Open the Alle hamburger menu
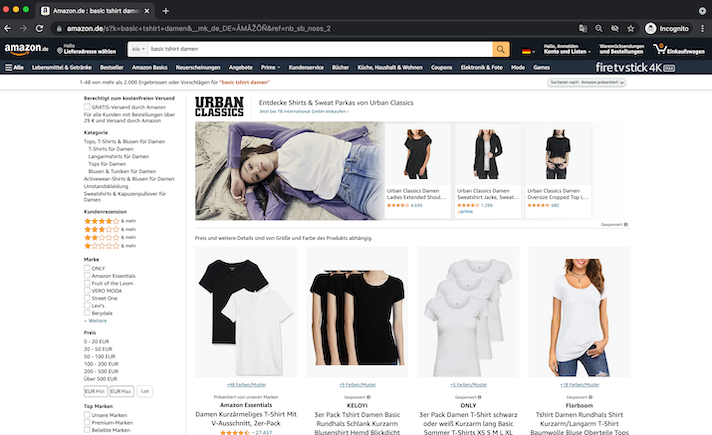Viewport: 712px width, 435px height. pyautogui.click(x=14, y=67)
